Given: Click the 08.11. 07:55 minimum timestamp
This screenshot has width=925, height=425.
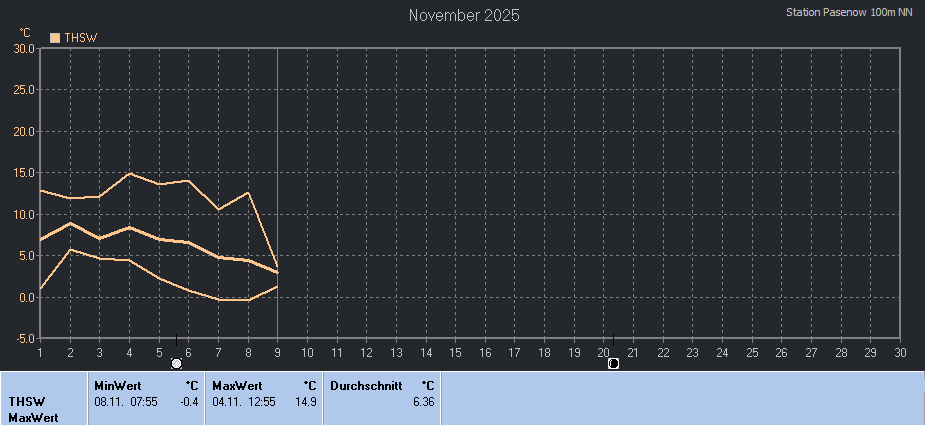Looking at the screenshot, I should [x=126, y=401].
